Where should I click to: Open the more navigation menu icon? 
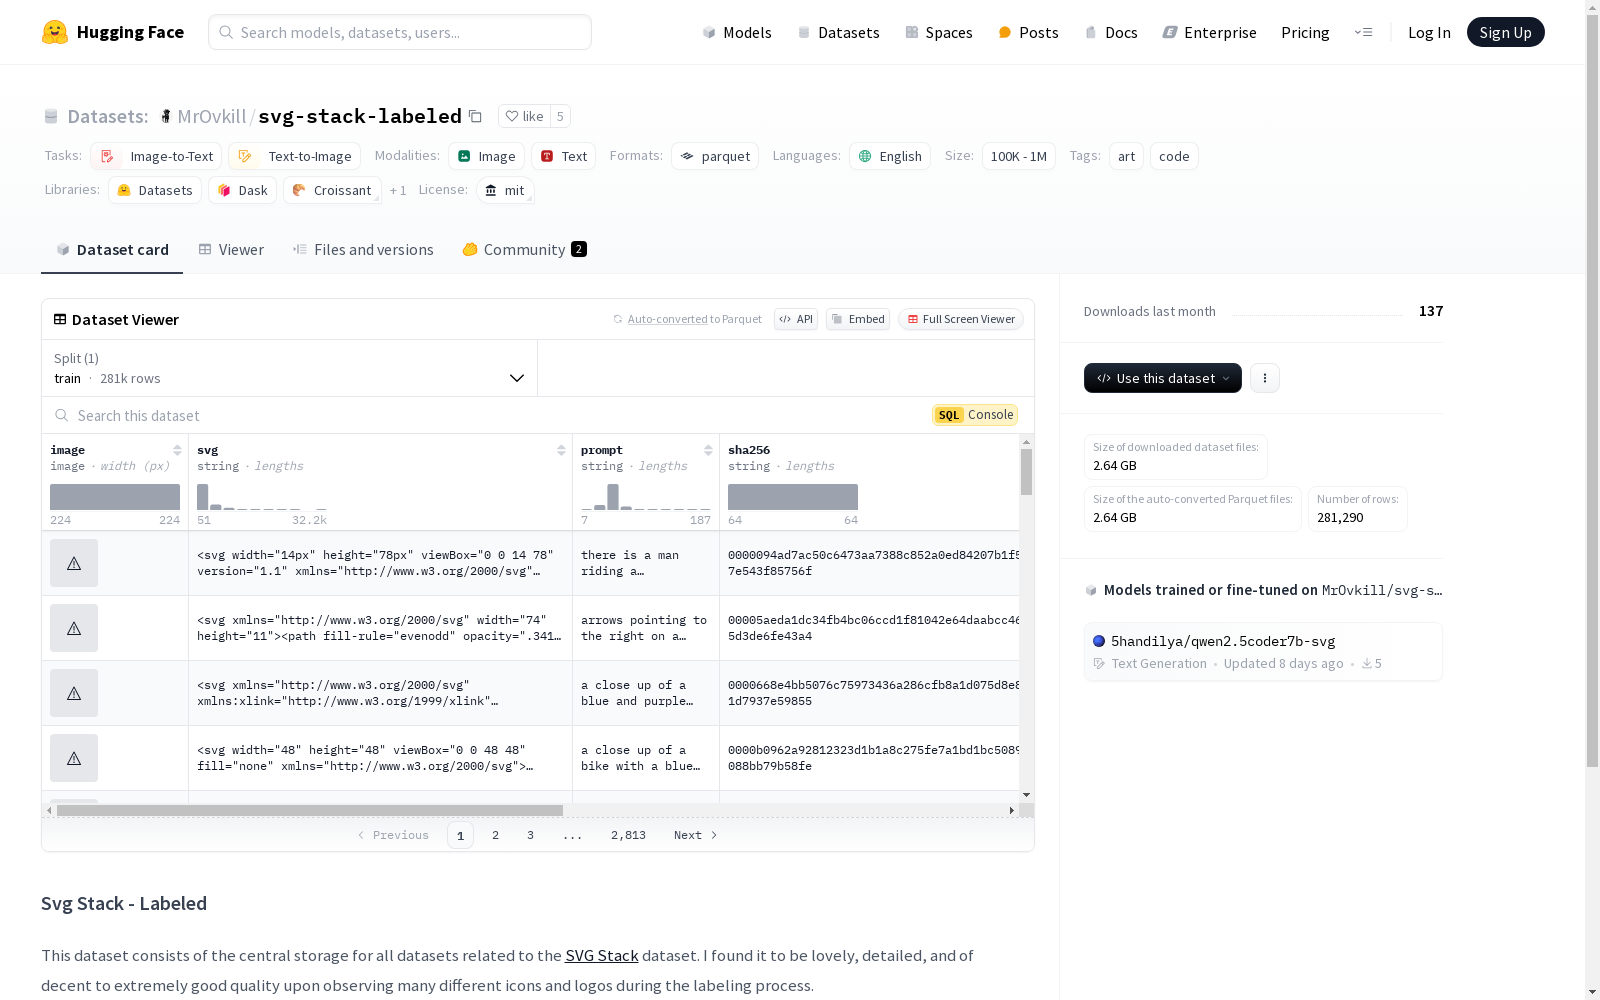1364,32
